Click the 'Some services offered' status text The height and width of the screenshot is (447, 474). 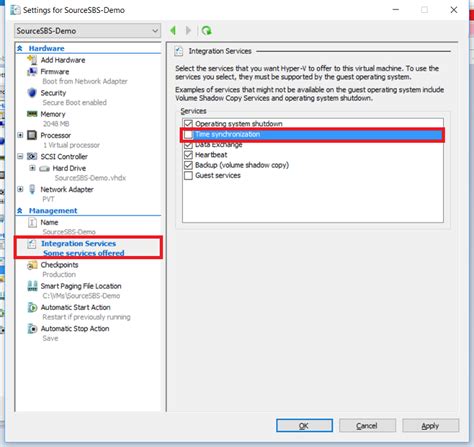[84, 253]
